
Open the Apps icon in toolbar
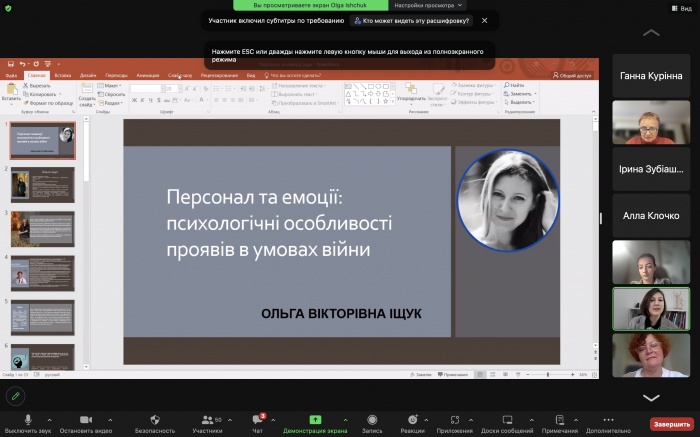pyautogui.click(x=455, y=419)
